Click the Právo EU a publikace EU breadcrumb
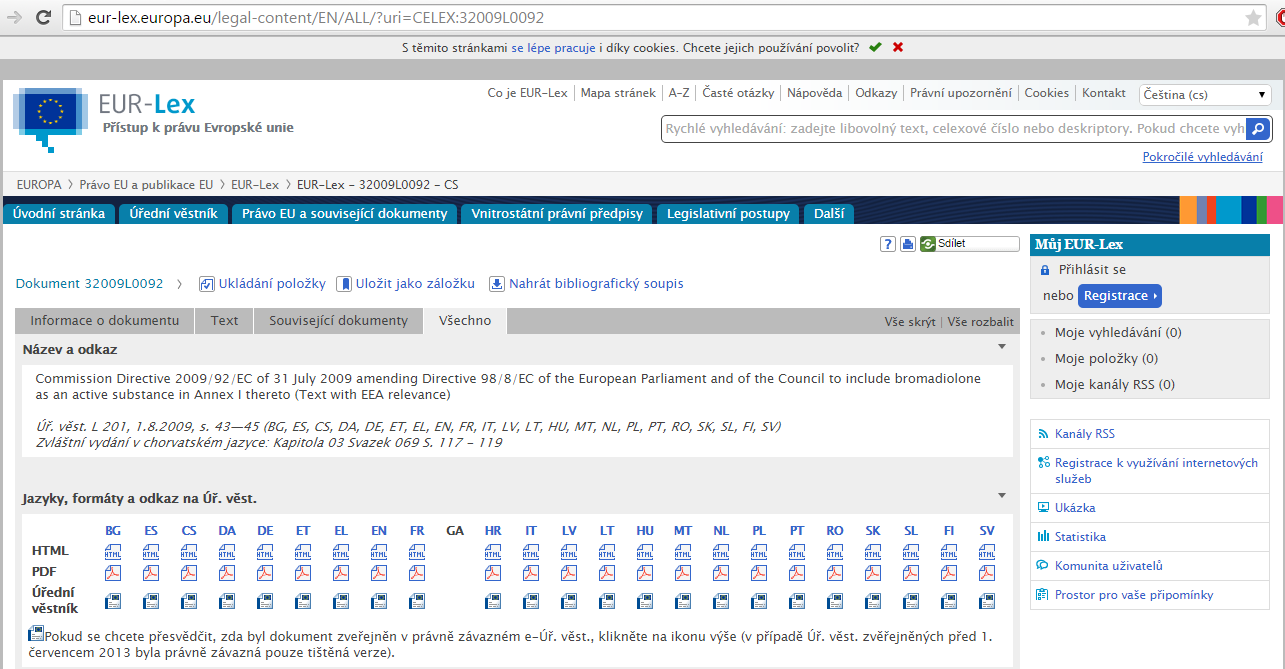Viewport: 1285px width, 669px height. point(147,185)
